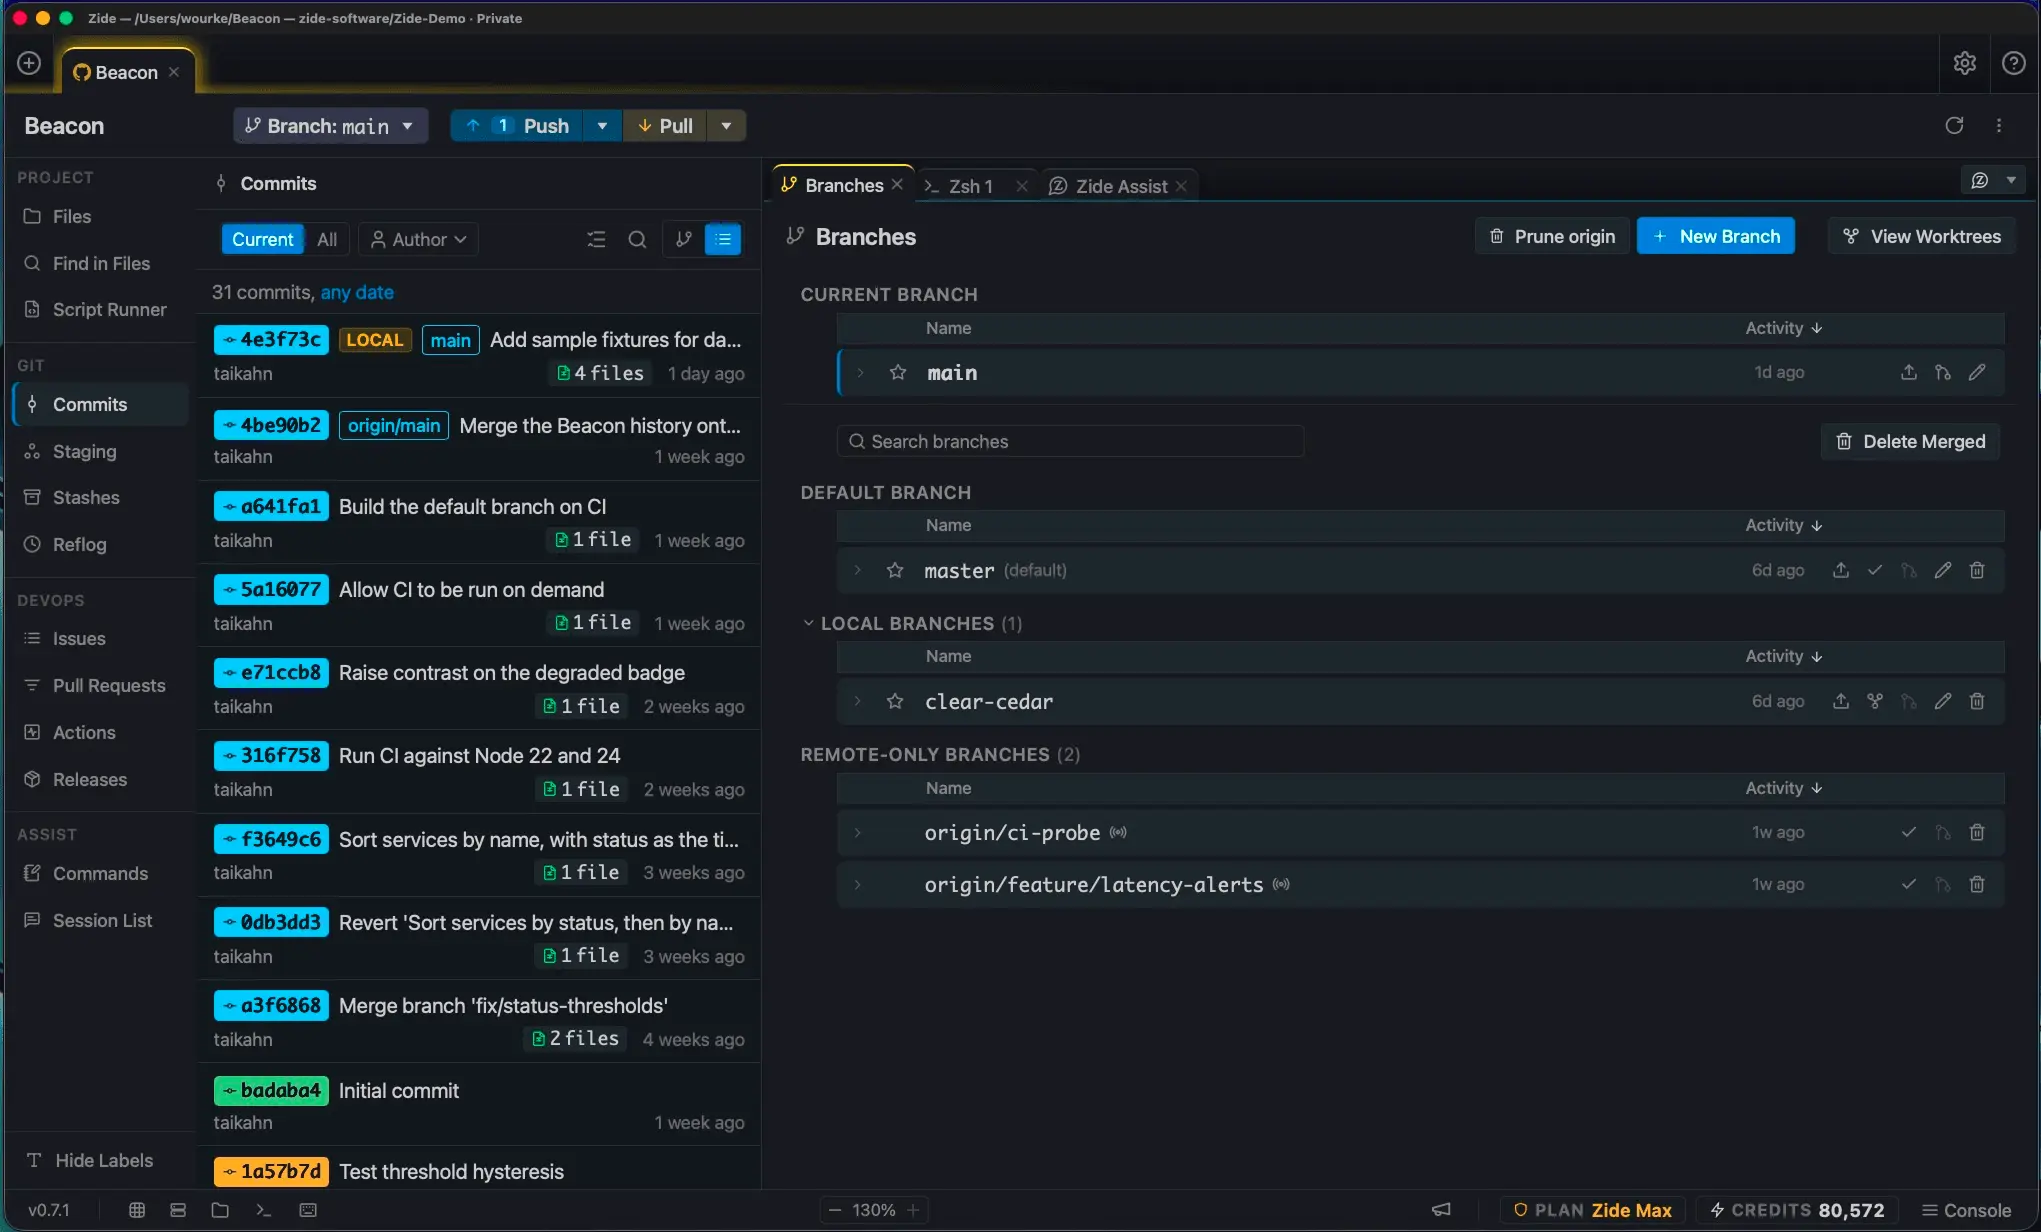Rename main branch with pencil icon

(1977, 372)
